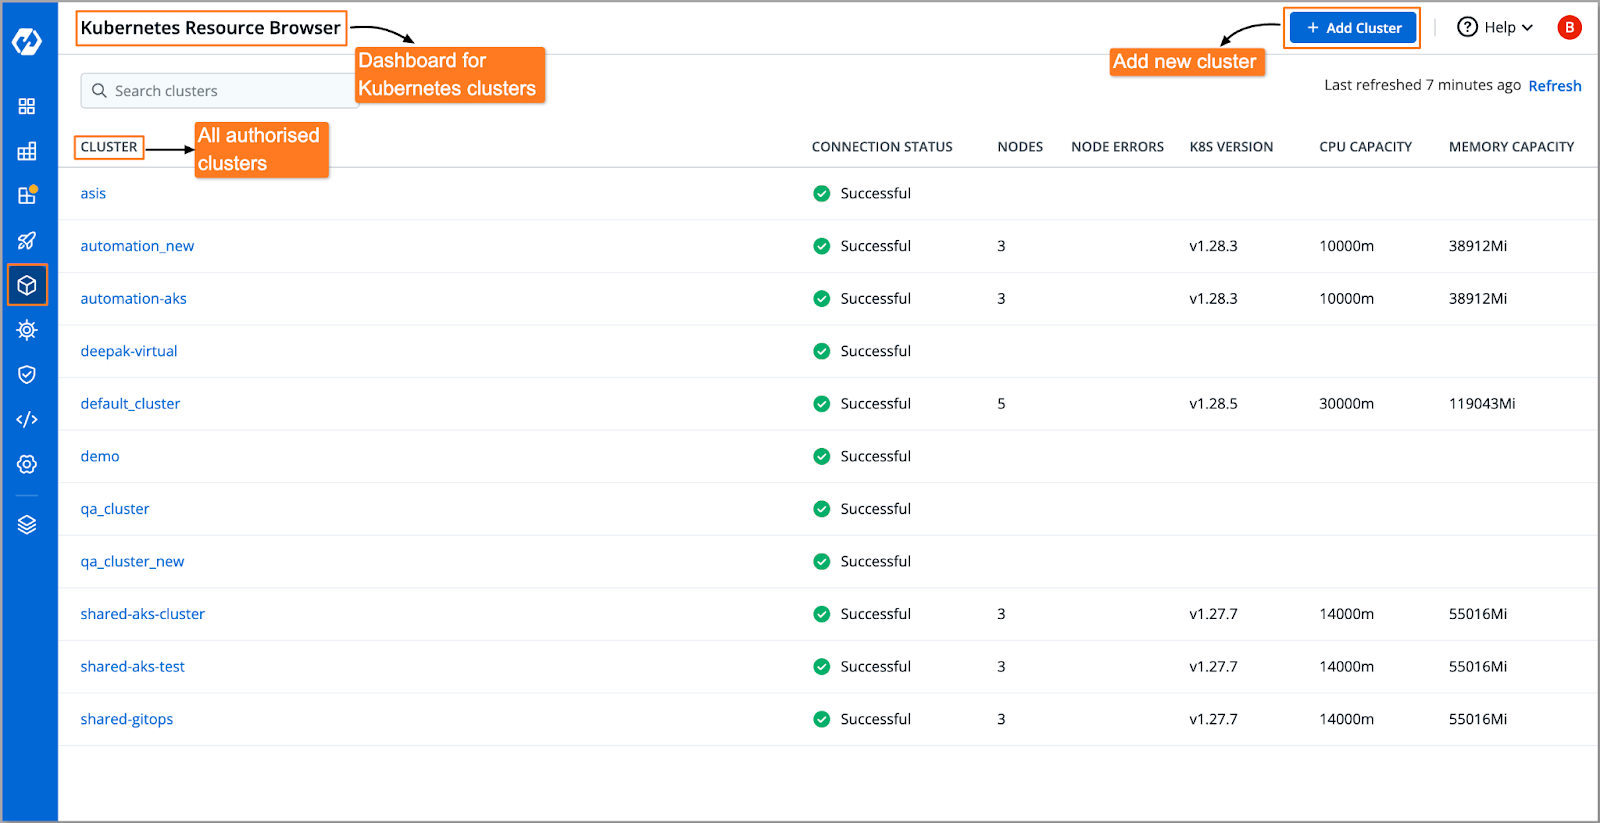Open the Chart Store icon with orange dot
The height and width of the screenshot is (823, 1600).
(27, 195)
